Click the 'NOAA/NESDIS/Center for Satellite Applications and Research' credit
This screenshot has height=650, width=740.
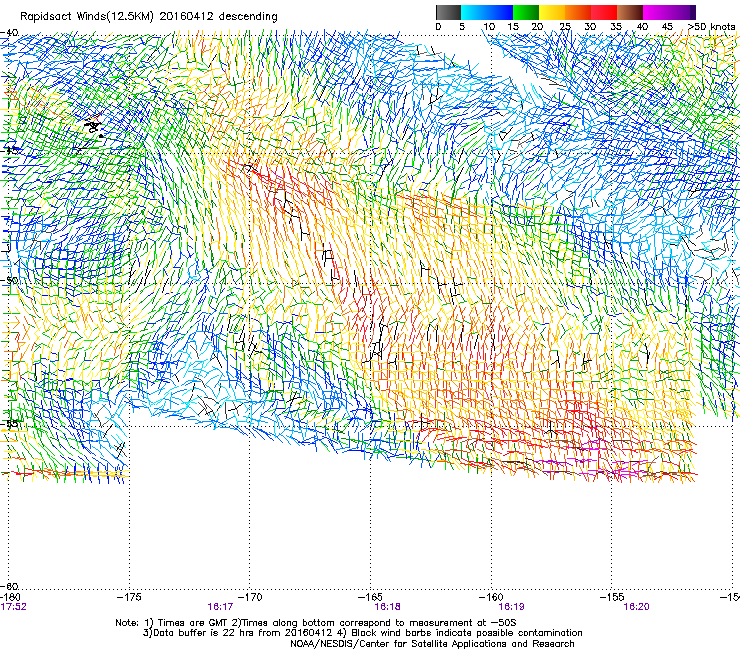tap(432, 644)
